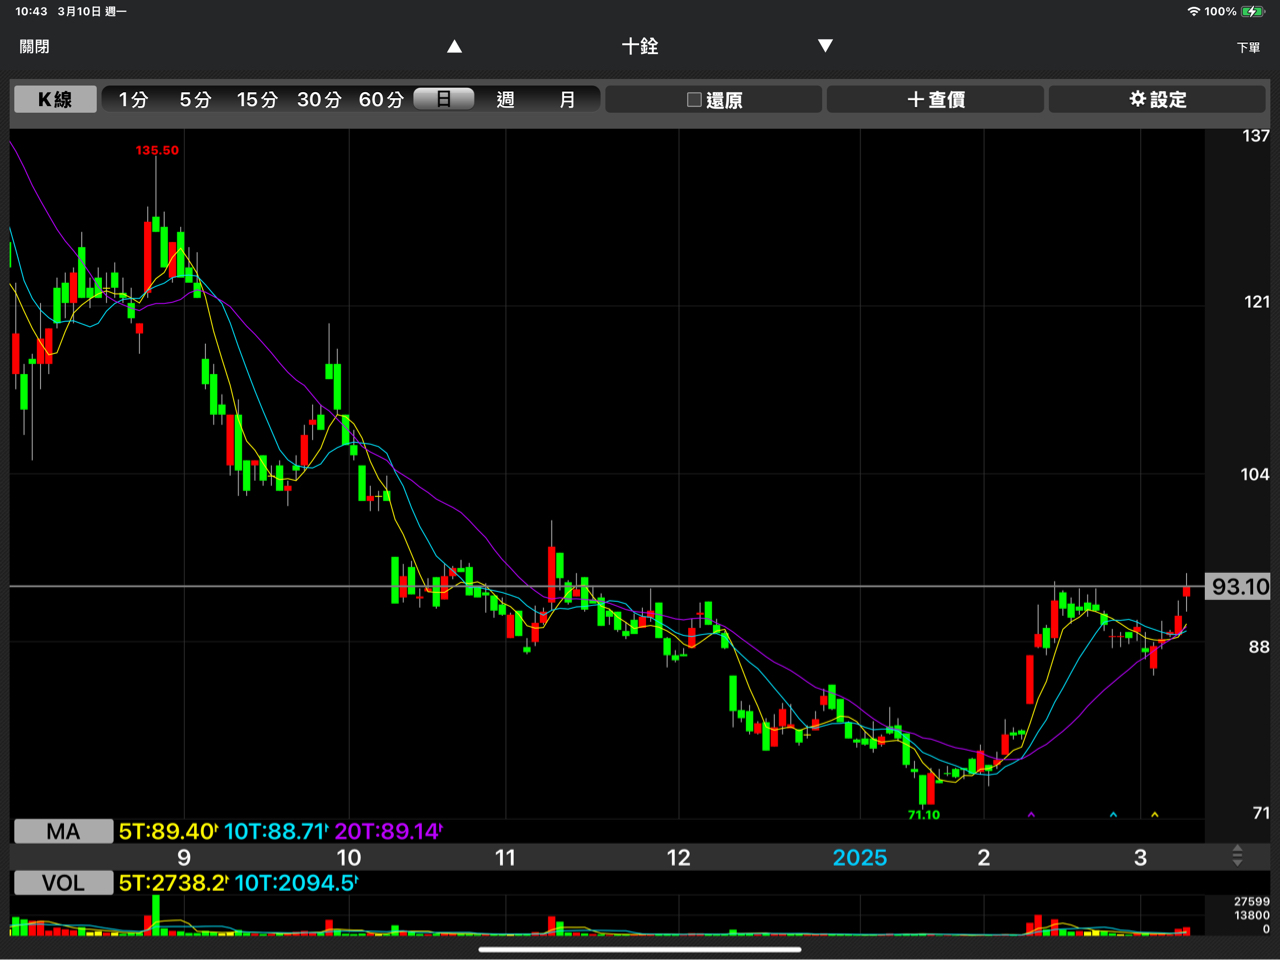Open the 設定 gear settings
Image resolution: width=1280 pixels, height=960 pixels.
point(1157,99)
